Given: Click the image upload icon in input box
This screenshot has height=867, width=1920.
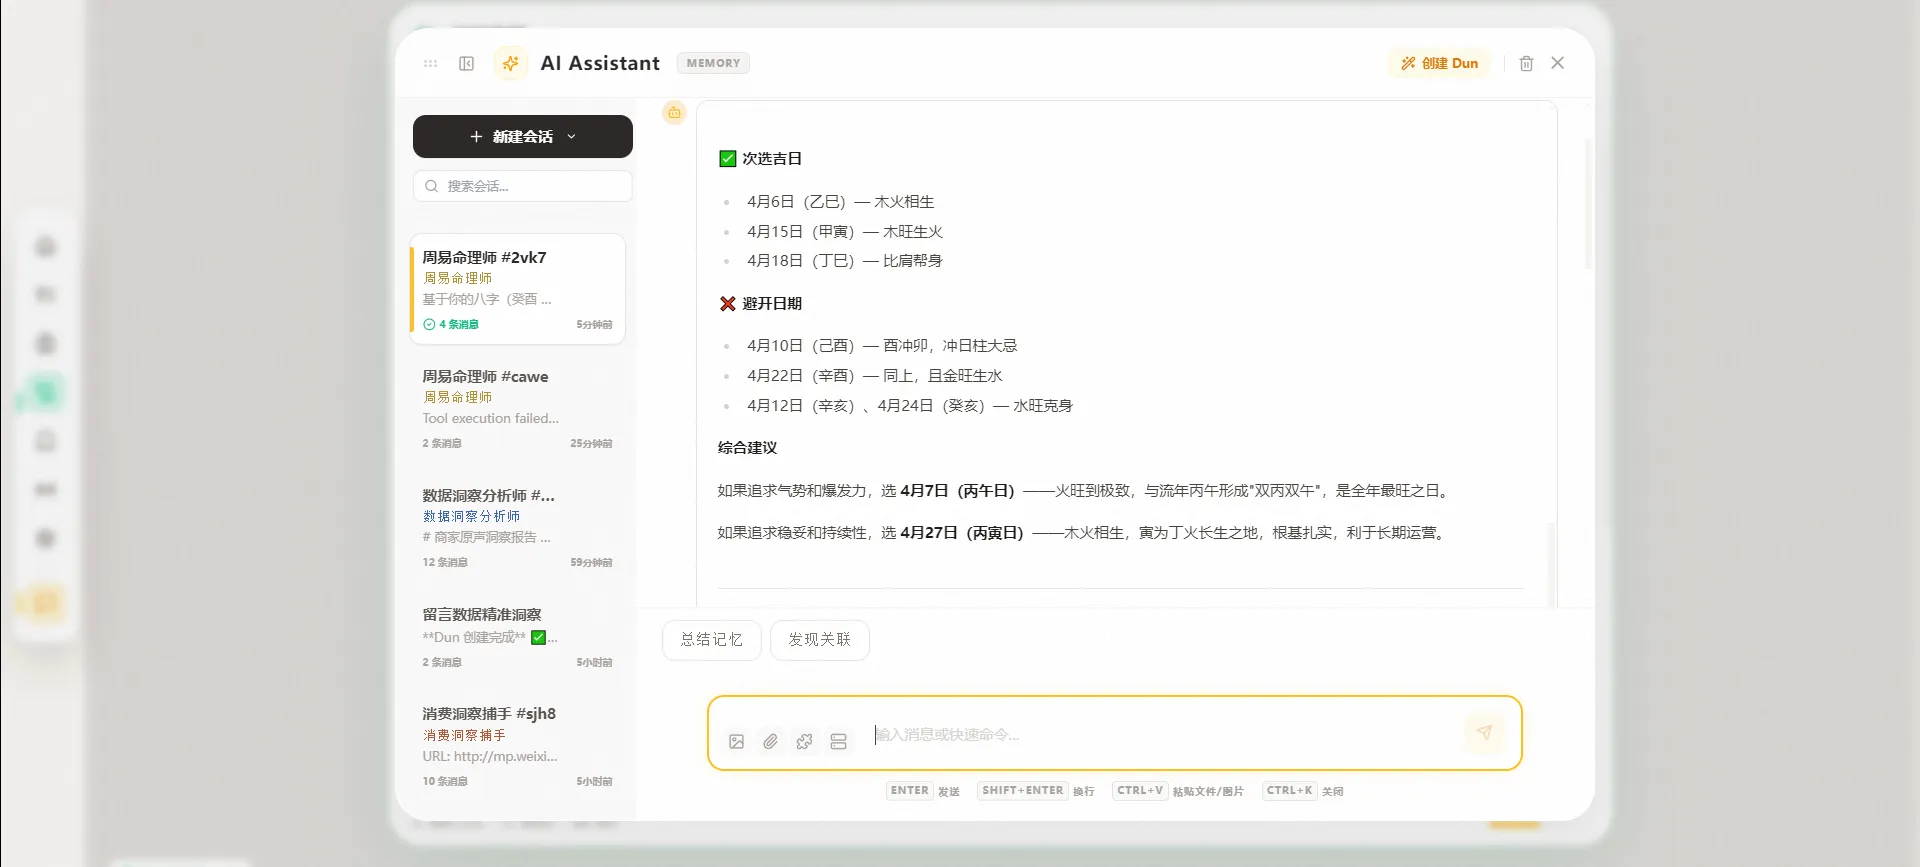Looking at the screenshot, I should pos(736,741).
